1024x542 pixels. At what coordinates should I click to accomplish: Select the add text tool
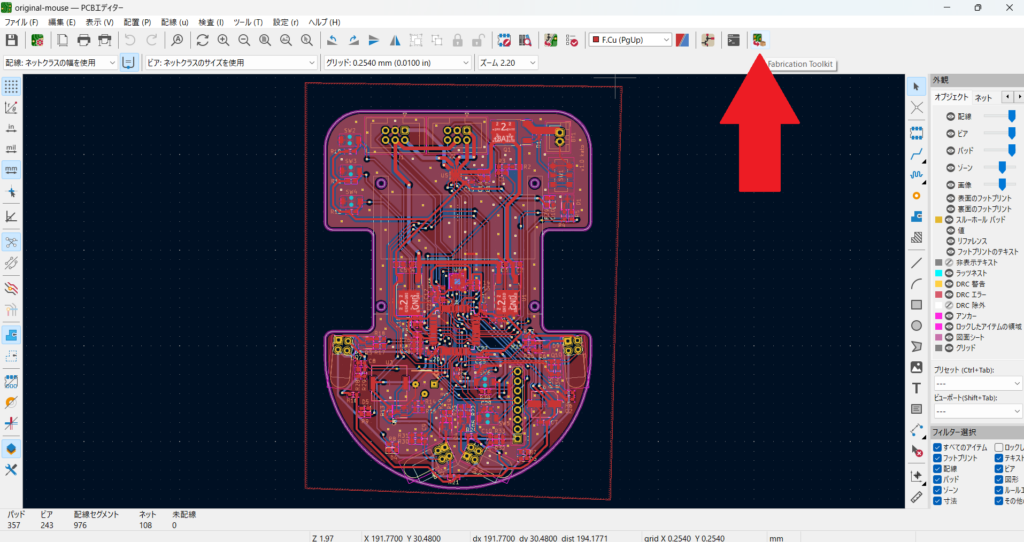(x=916, y=388)
